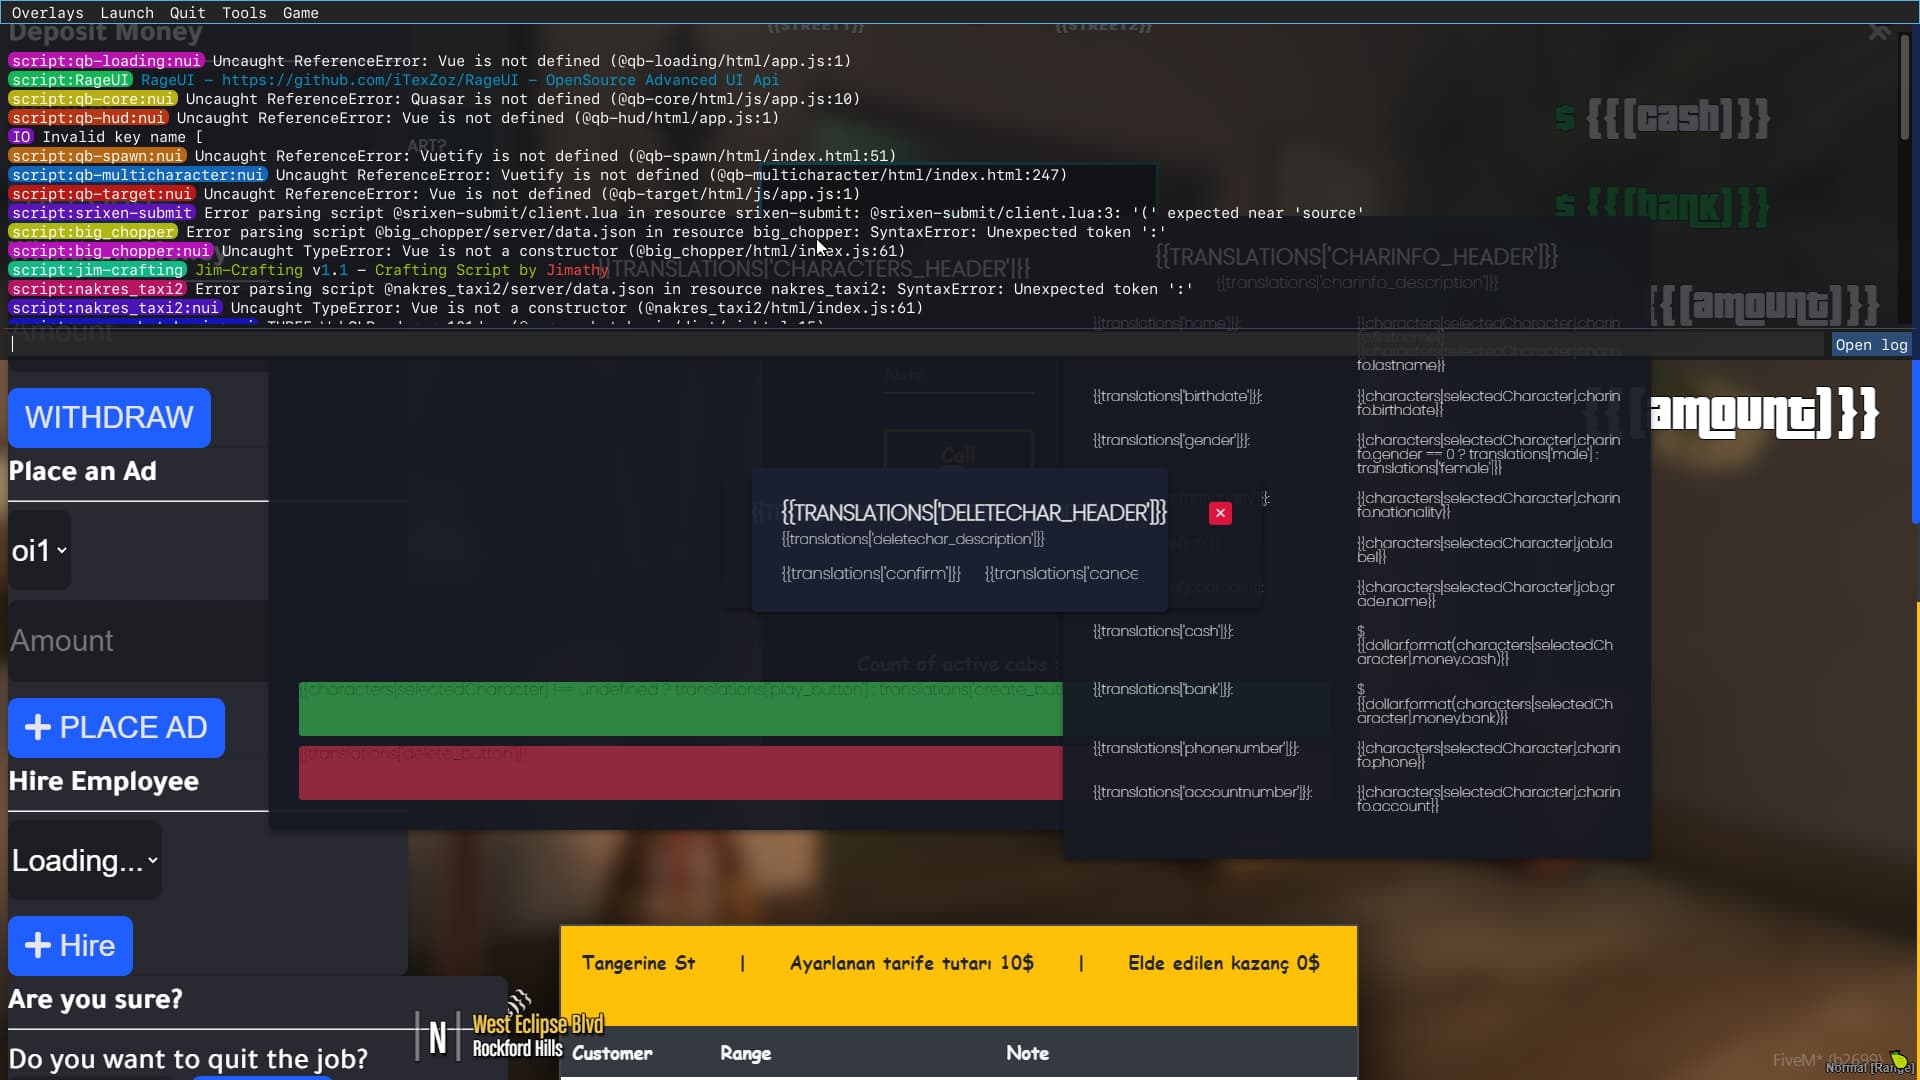Click the green play character bar
The image size is (1920, 1080).
point(680,709)
